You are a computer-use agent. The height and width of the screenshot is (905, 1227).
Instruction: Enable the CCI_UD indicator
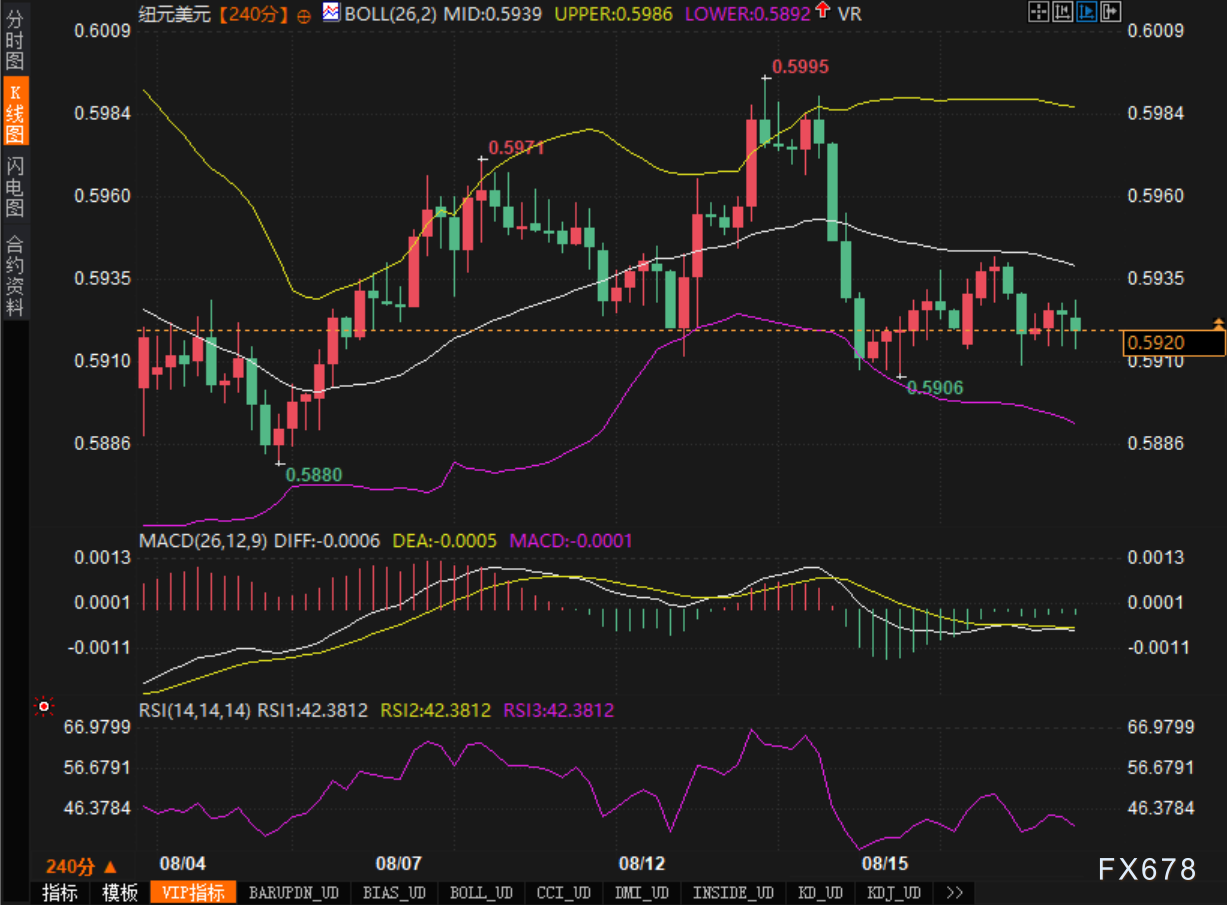(563, 892)
